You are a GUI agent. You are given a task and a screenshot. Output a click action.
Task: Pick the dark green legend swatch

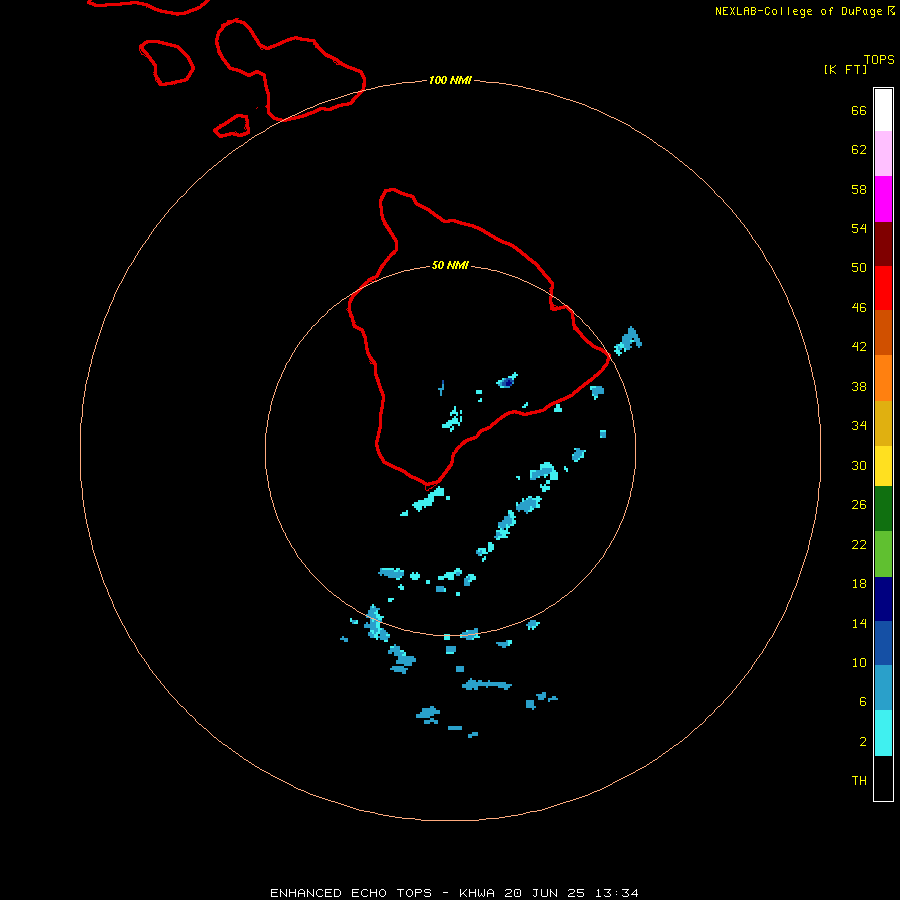pyautogui.click(x=883, y=509)
